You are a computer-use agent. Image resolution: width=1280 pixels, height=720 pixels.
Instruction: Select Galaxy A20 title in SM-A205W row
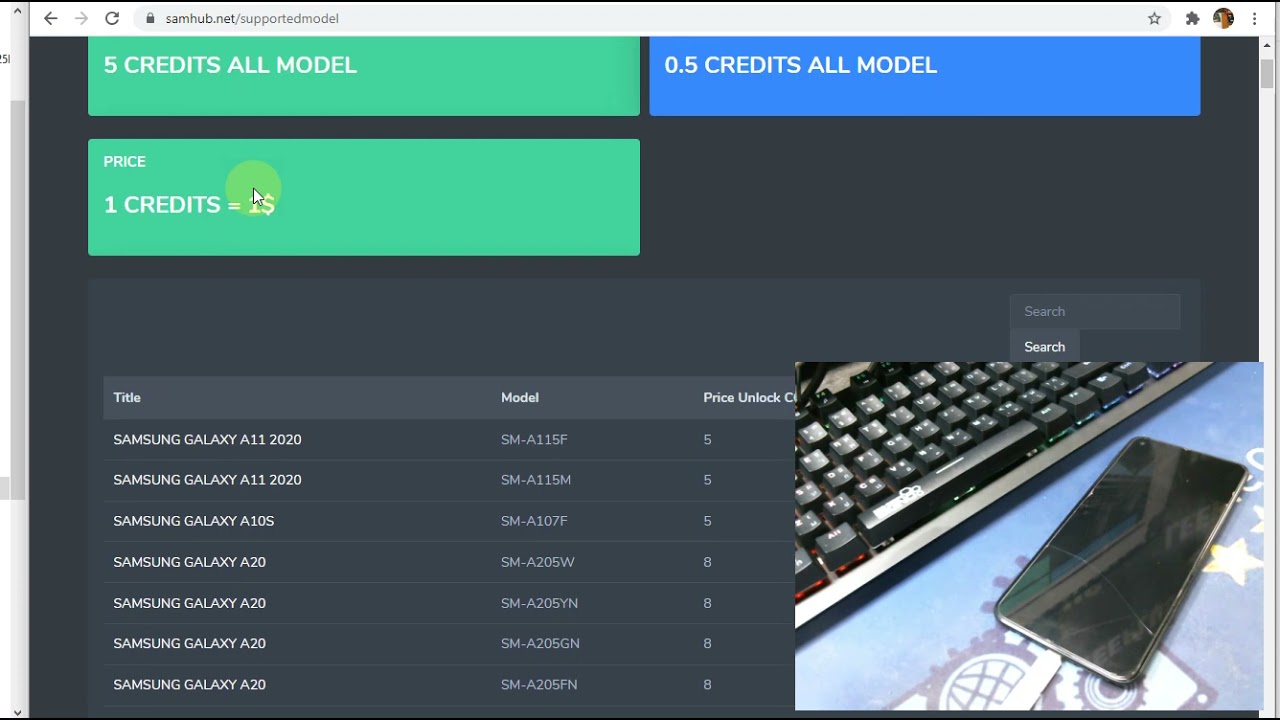(189, 562)
